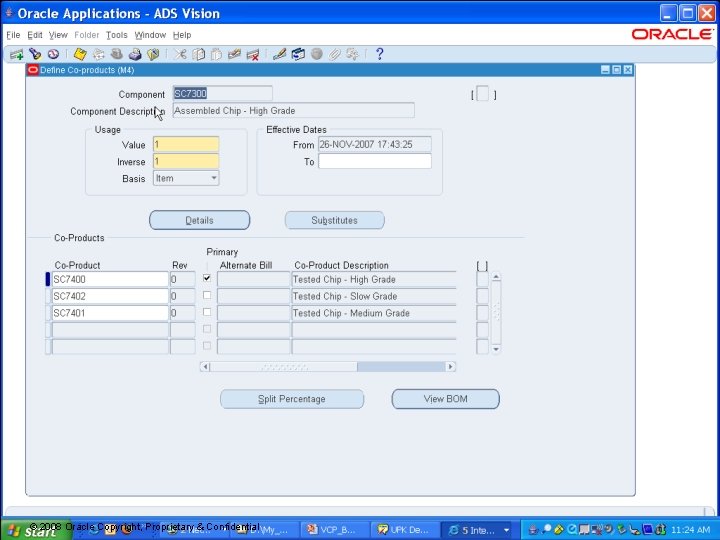Click the Zoom toolbar icon
Screen dimensions: 720x540
(x=298, y=55)
